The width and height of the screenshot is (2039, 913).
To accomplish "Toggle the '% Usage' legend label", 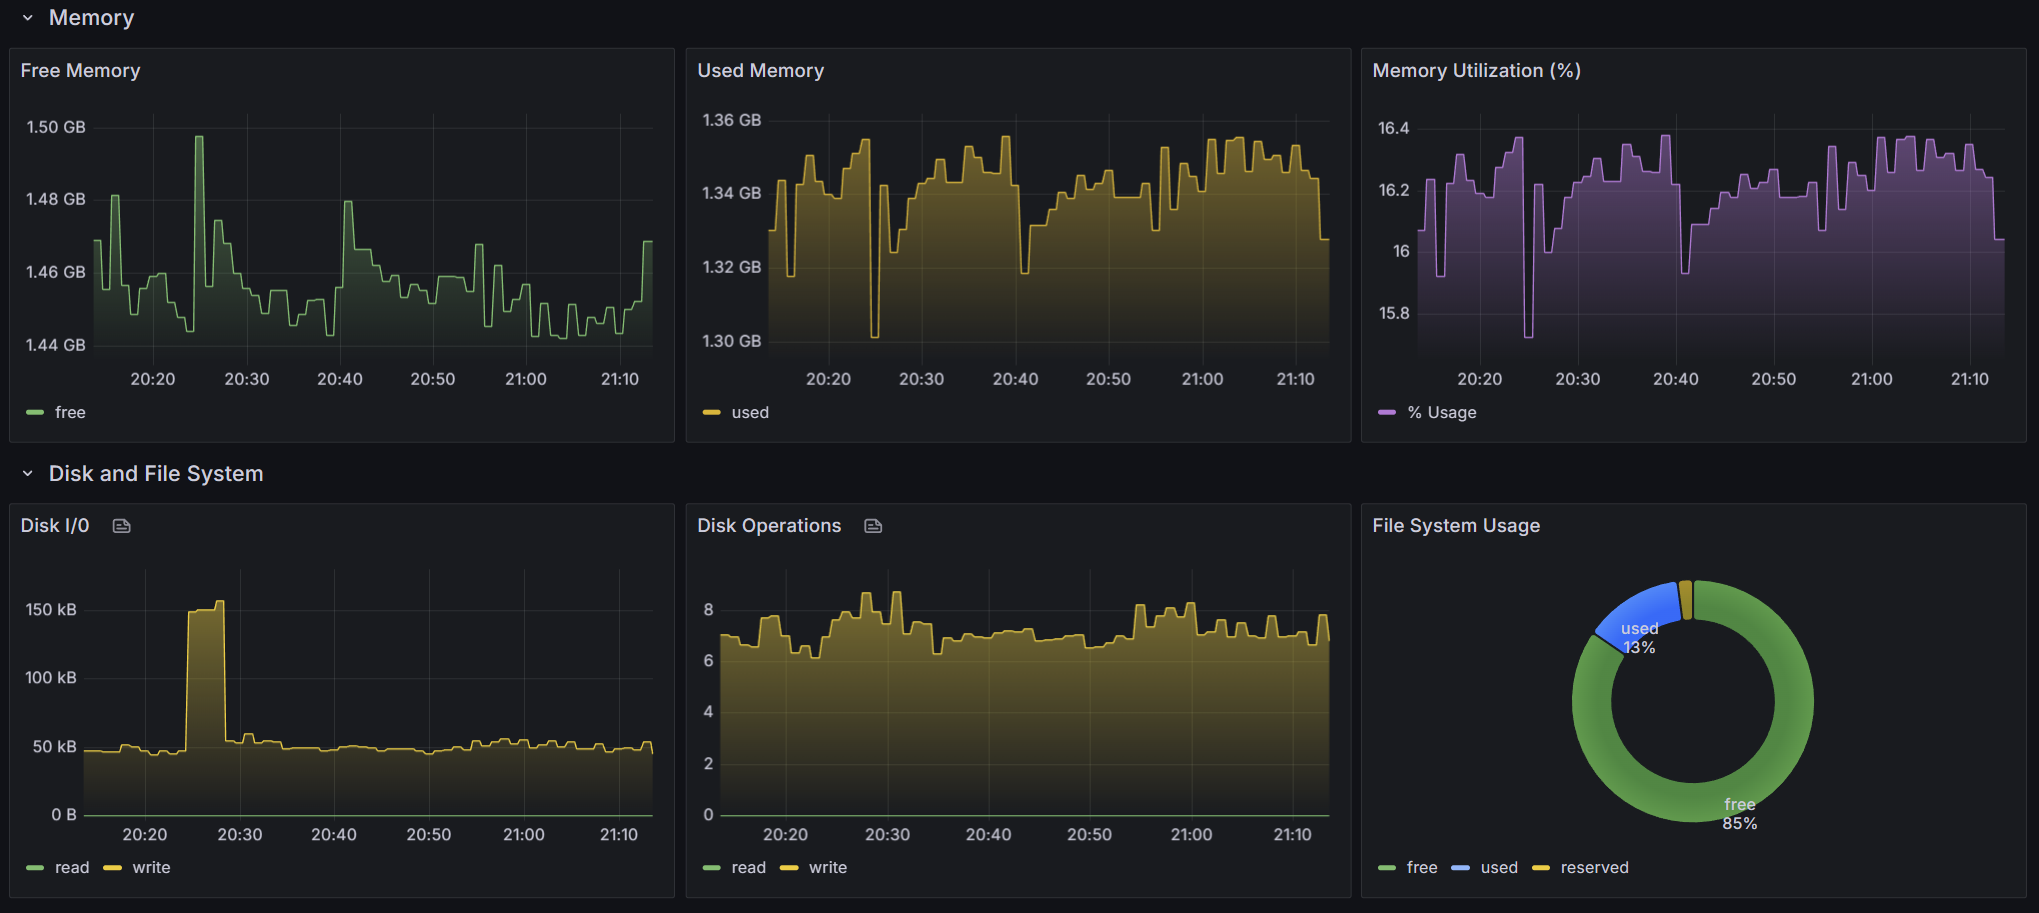I will point(1442,413).
